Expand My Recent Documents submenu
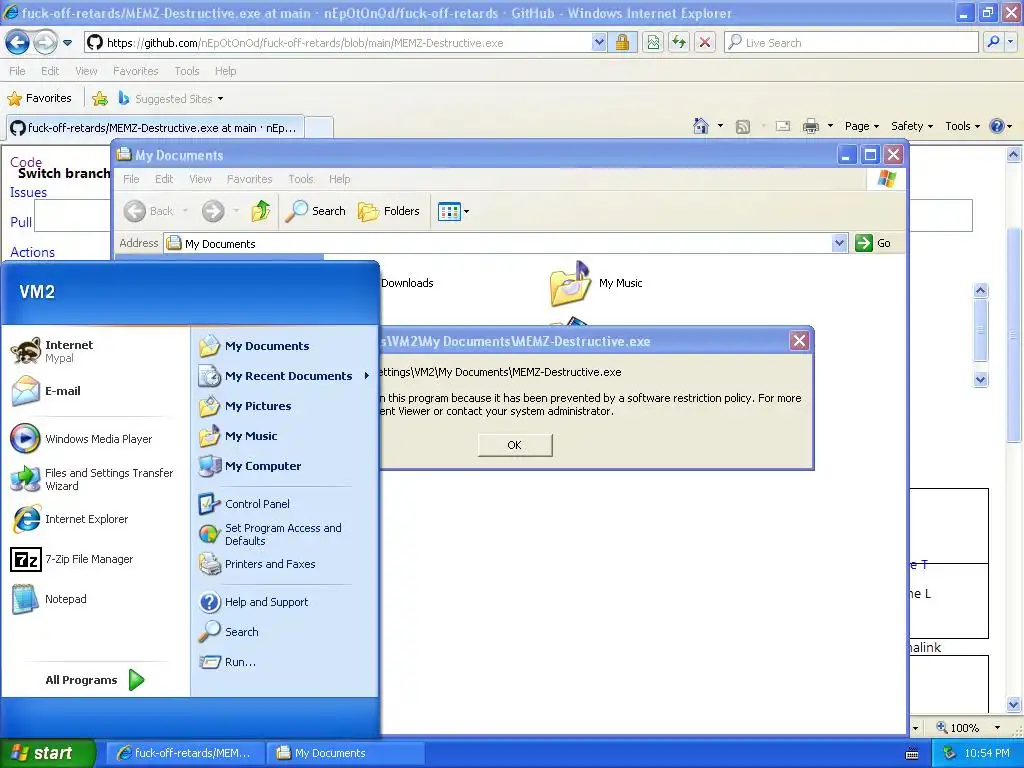1024x768 pixels. pos(285,376)
